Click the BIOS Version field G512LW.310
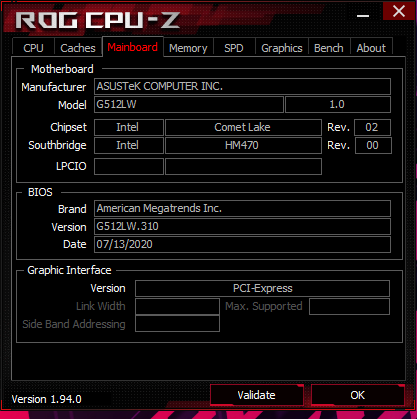 coord(242,227)
